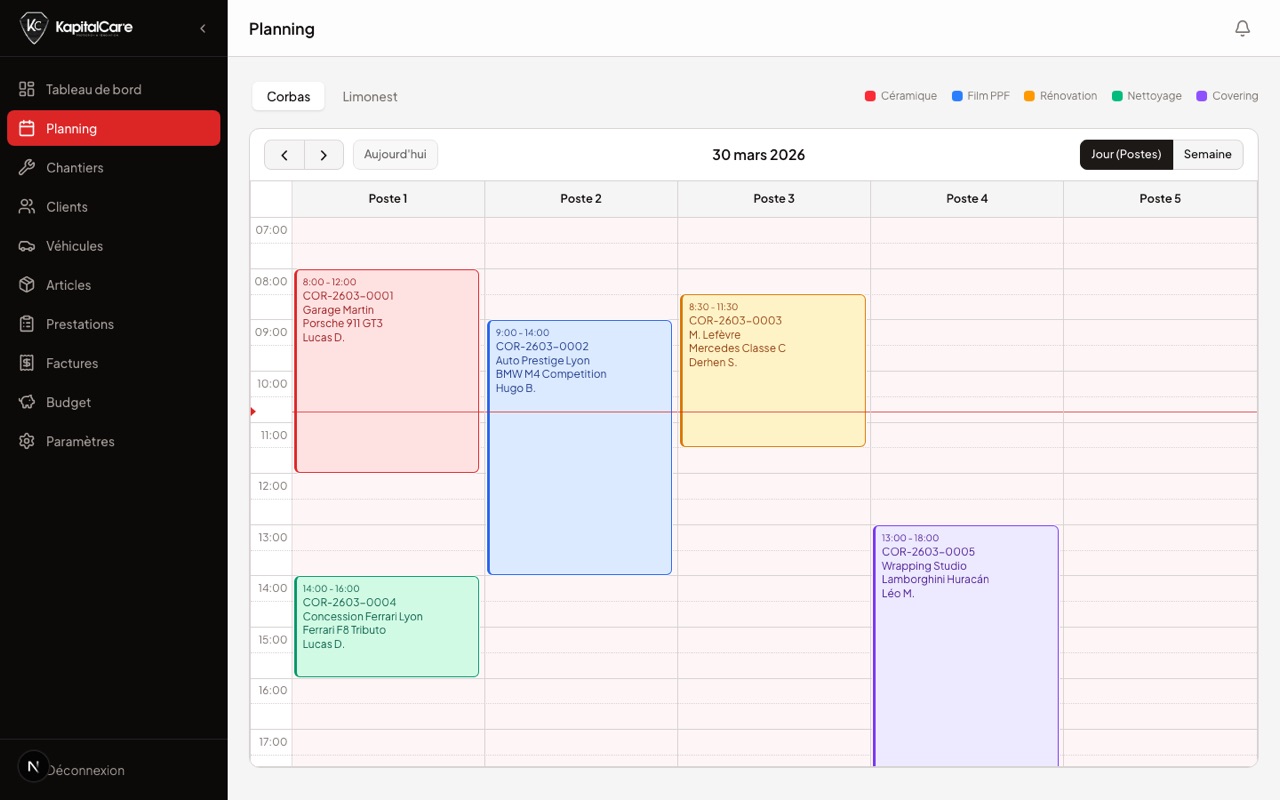Click the red Céramique legend swatch
Image resolution: width=1280 pixels, height=800 pixels.
tap(870, 96)
